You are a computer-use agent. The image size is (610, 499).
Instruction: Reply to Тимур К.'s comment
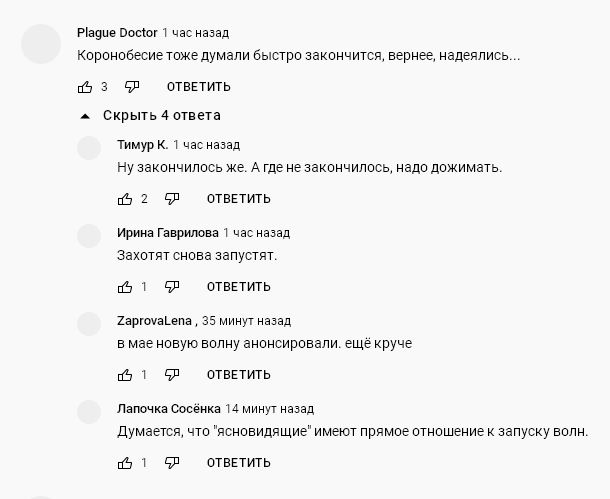pyautogui.click(x=238, y=198)
